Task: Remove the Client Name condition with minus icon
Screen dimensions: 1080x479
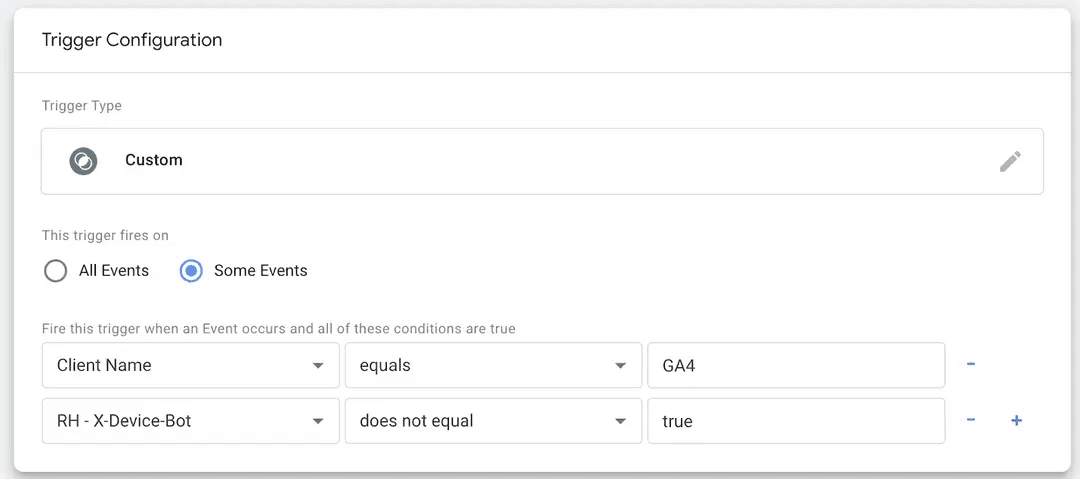Action: coord(970,365)
